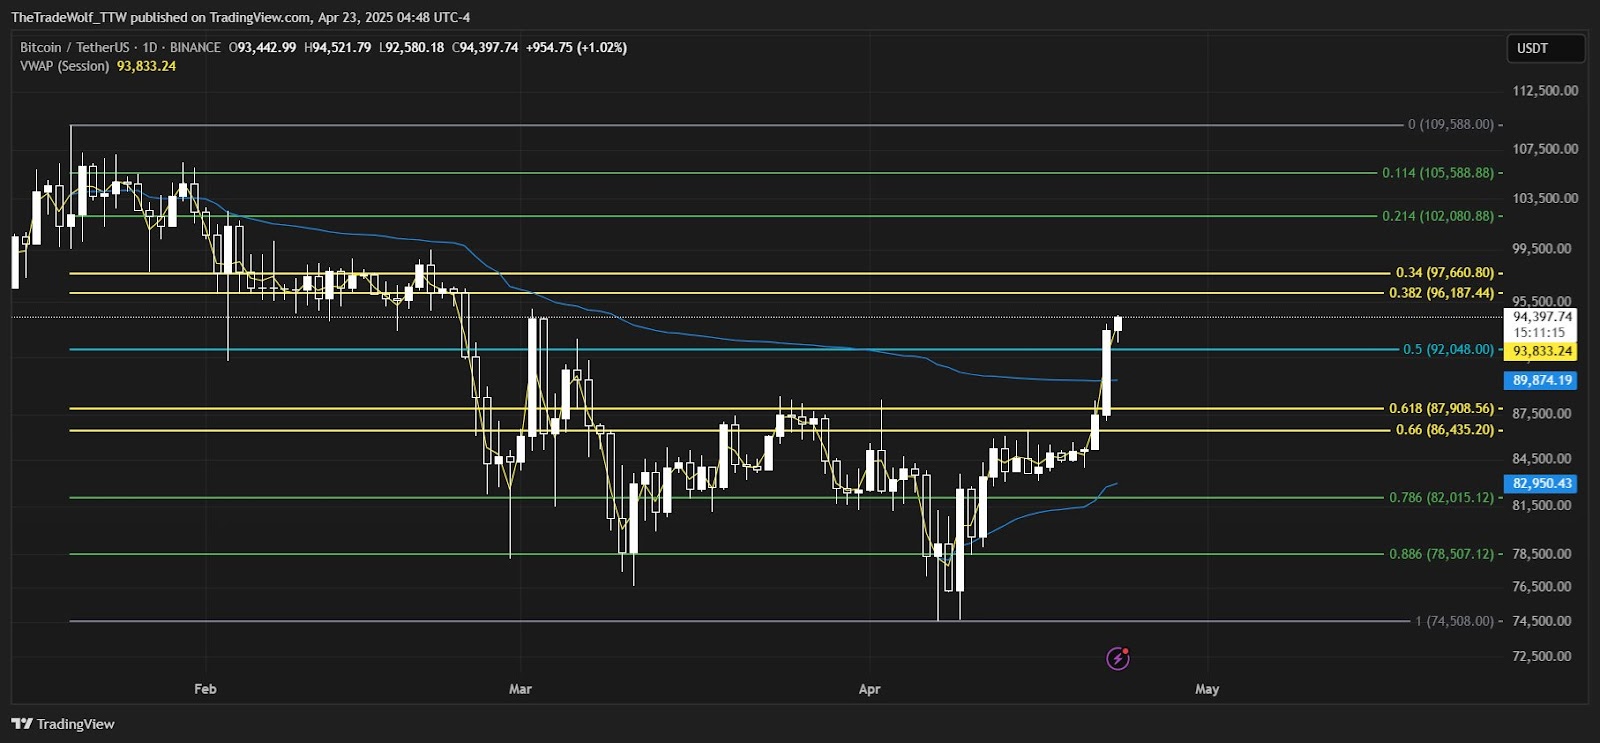Click the blue 89,874.19 price label

(1543, 380)
